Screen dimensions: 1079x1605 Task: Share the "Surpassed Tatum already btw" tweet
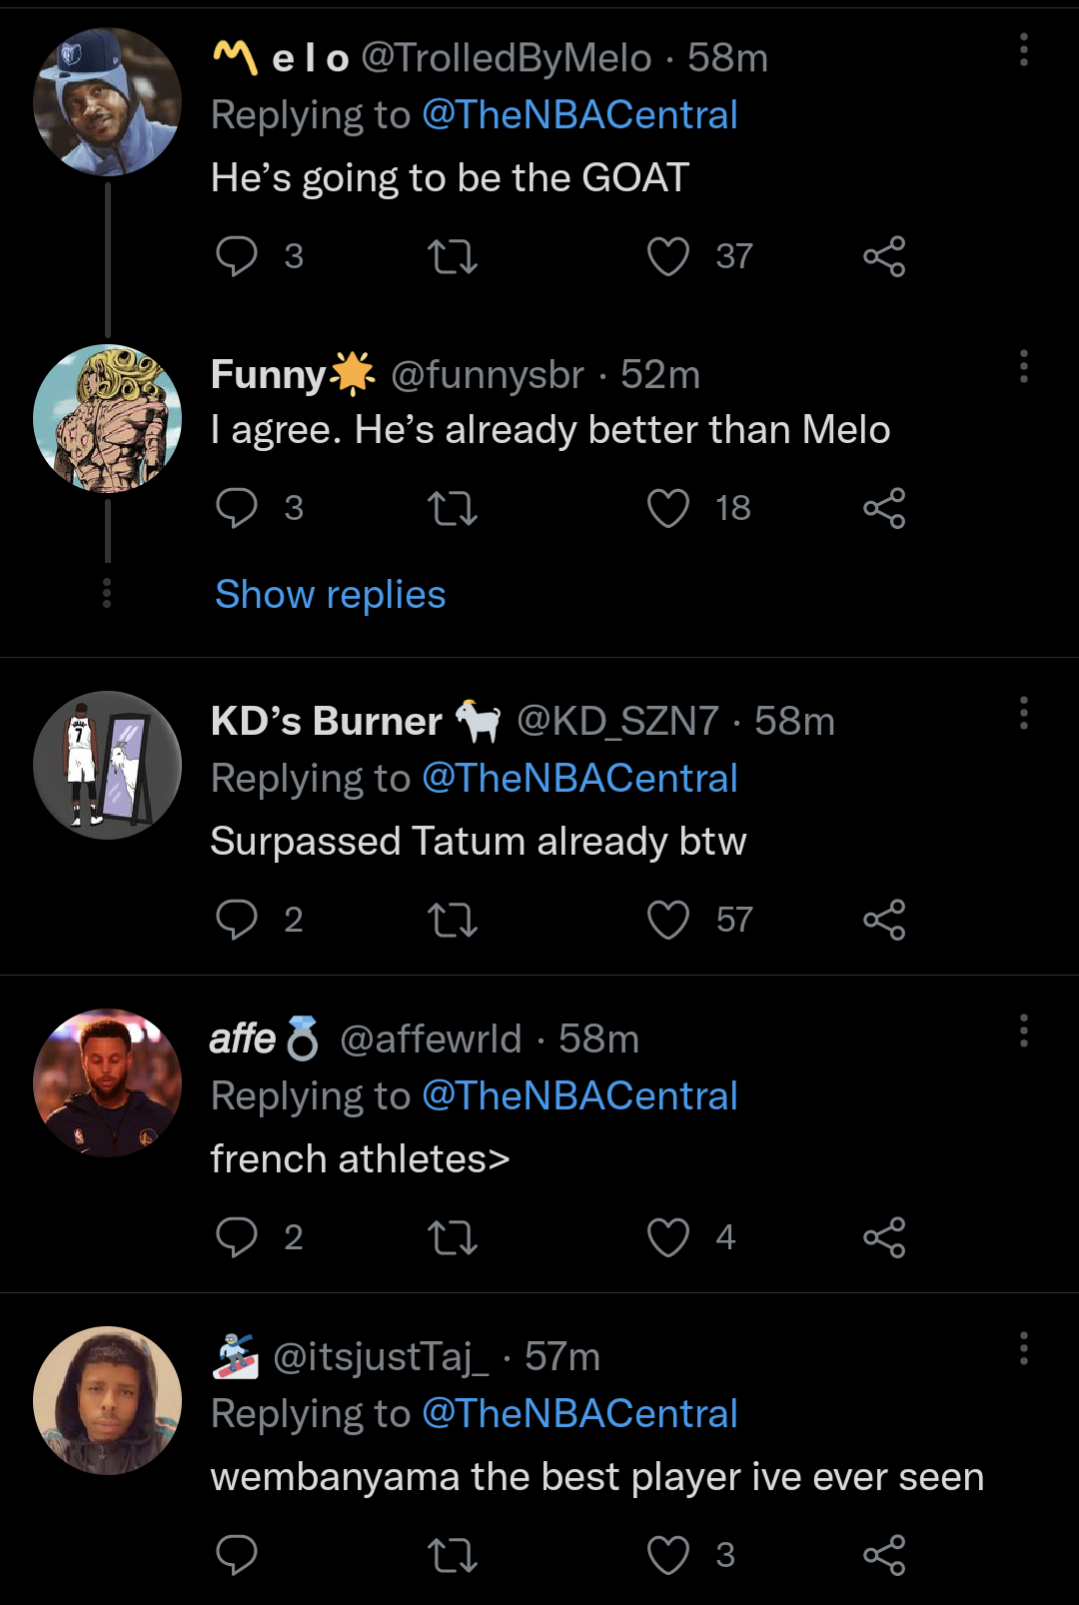(884, 920)
